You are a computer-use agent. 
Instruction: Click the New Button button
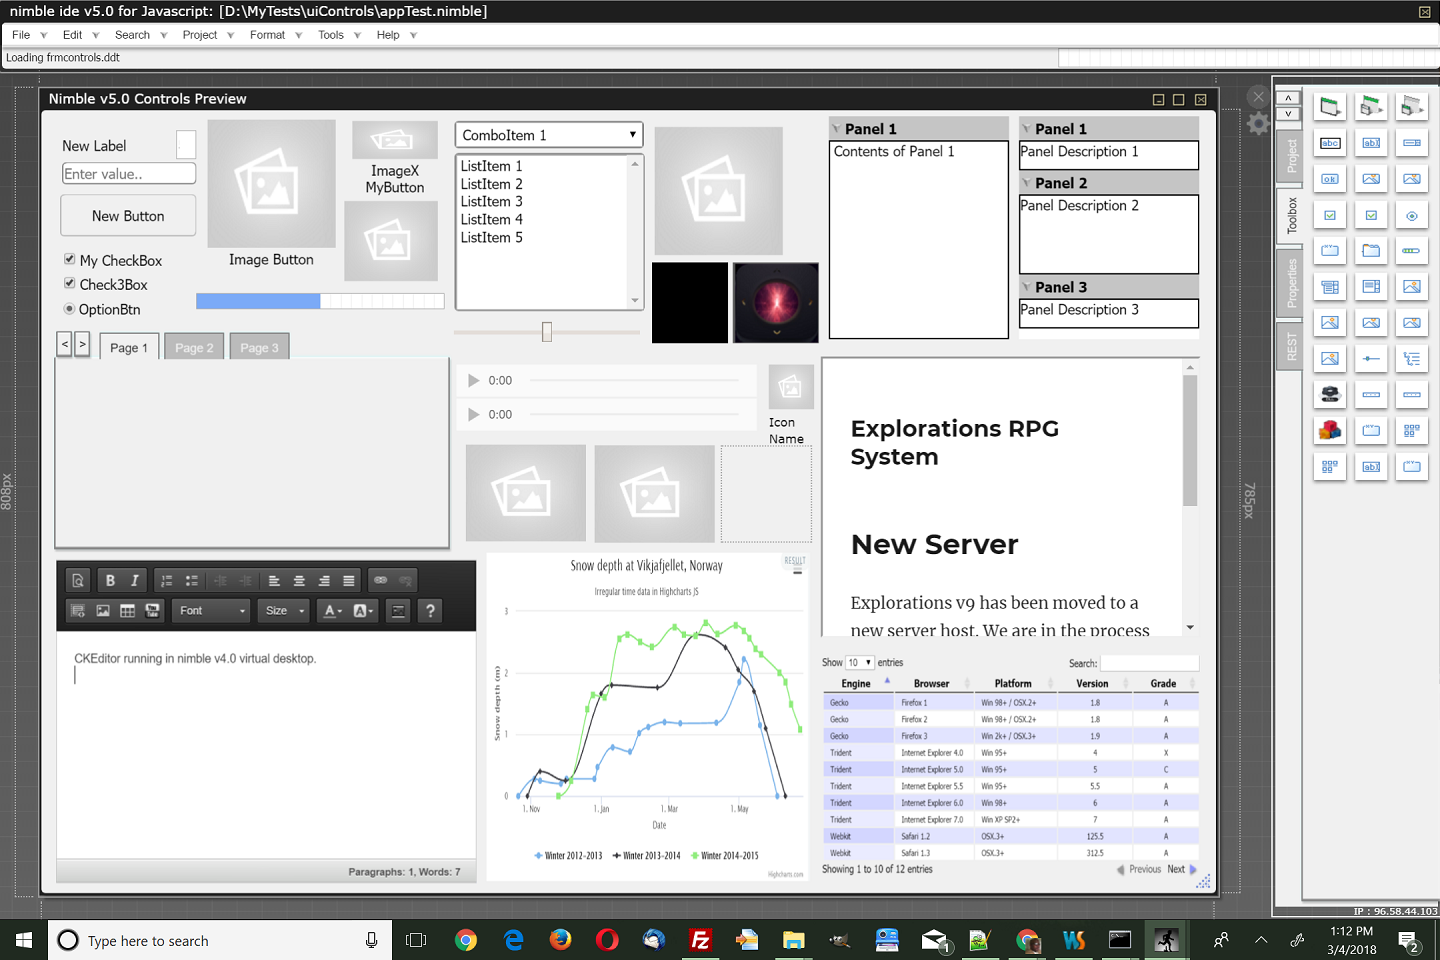point(128,216)
